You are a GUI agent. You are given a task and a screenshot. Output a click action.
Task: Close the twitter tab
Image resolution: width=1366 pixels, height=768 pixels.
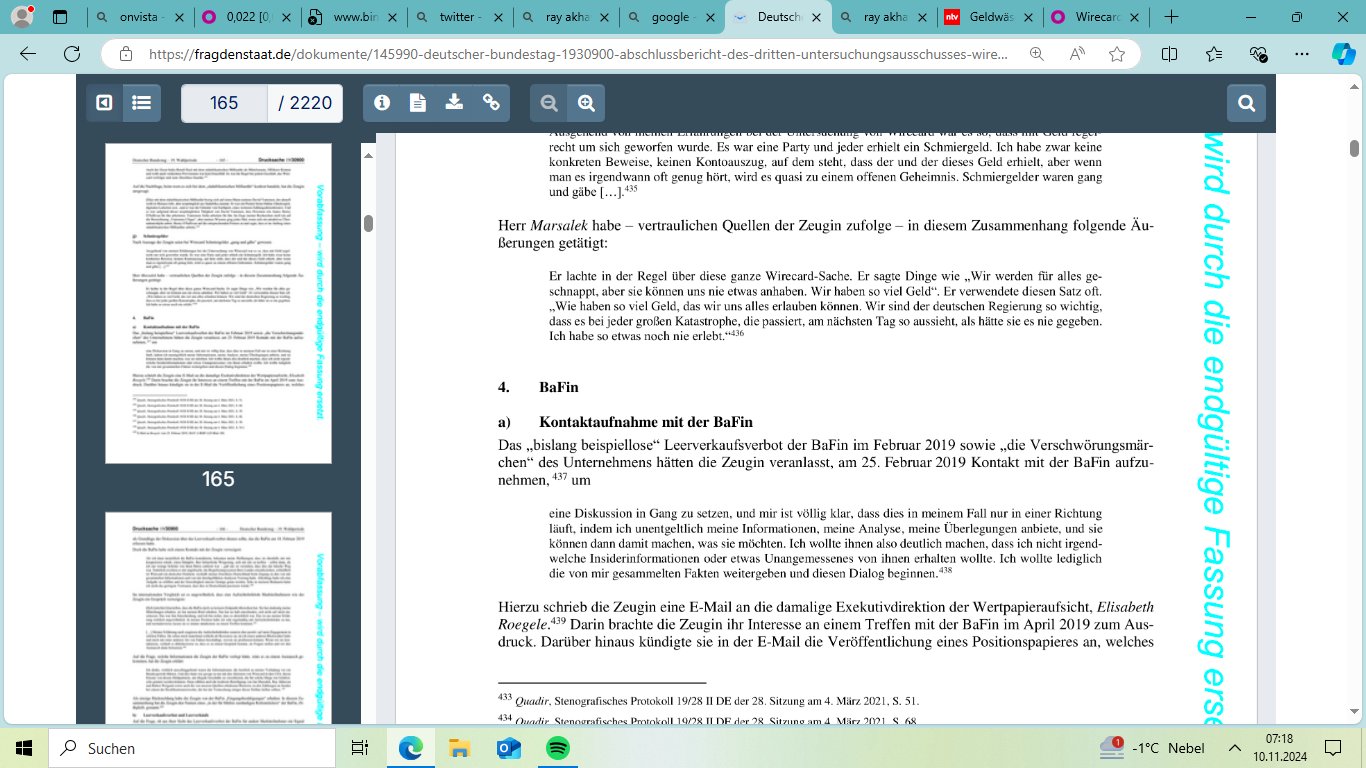coord(499,17)
